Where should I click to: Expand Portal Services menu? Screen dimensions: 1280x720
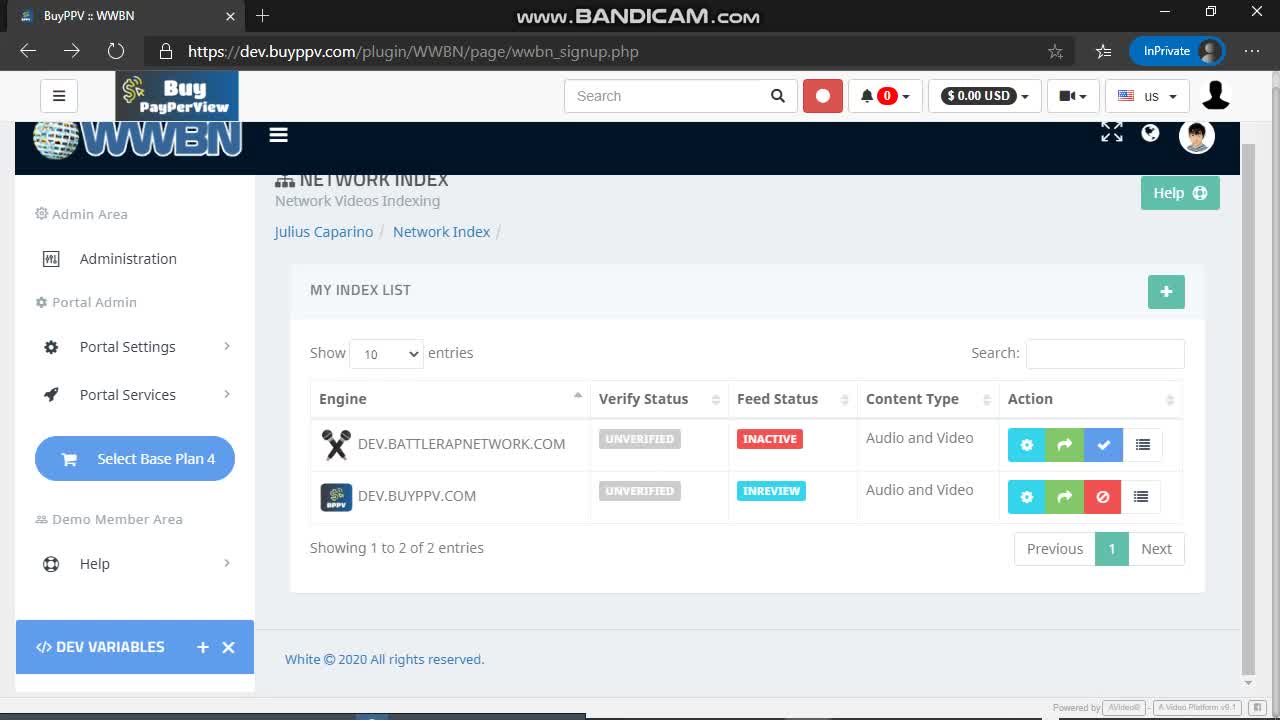(x=135, y=395)
